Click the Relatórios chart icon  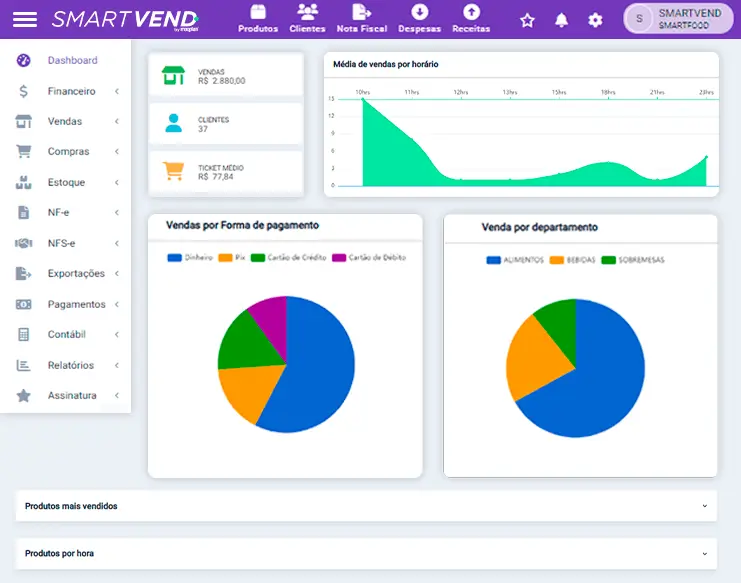[24, 365]
